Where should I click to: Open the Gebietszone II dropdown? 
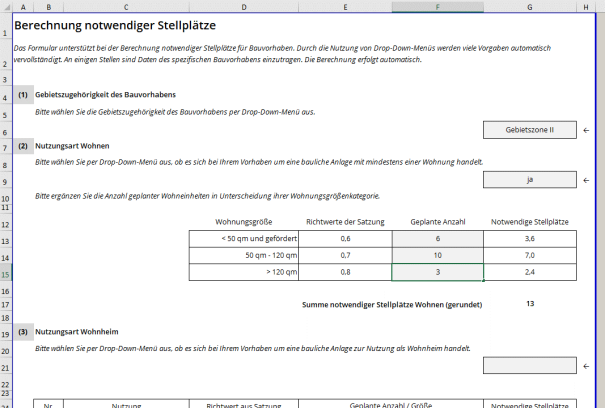pyautogui.click(x=529, y=130)
